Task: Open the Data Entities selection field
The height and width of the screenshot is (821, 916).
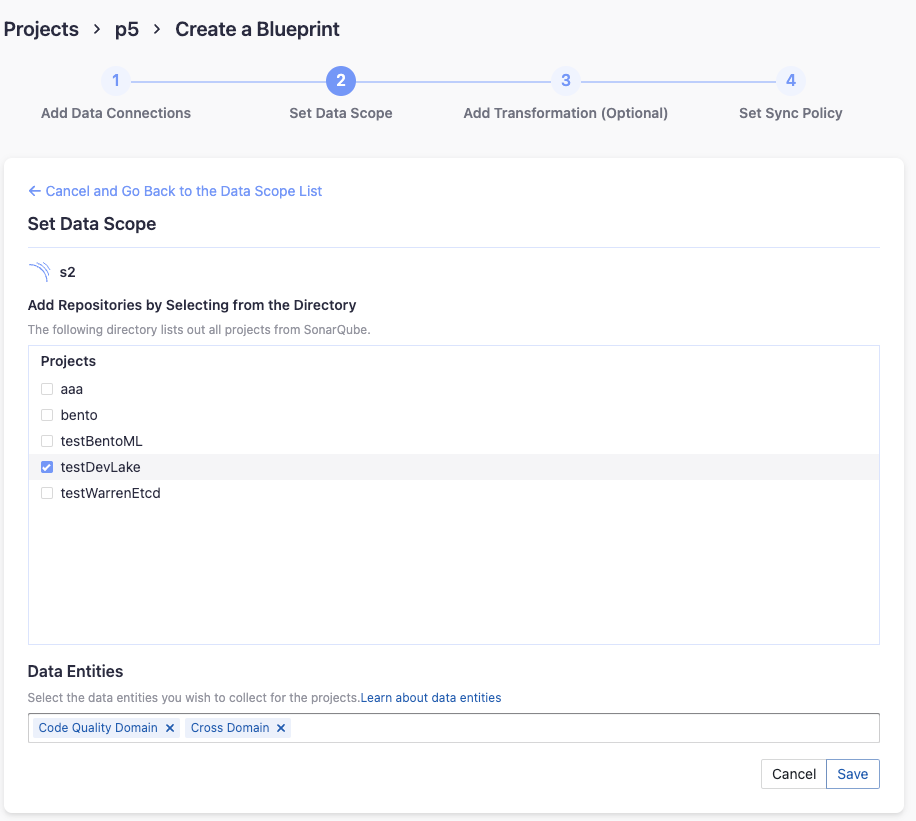Action: click(x=580, y=728)
